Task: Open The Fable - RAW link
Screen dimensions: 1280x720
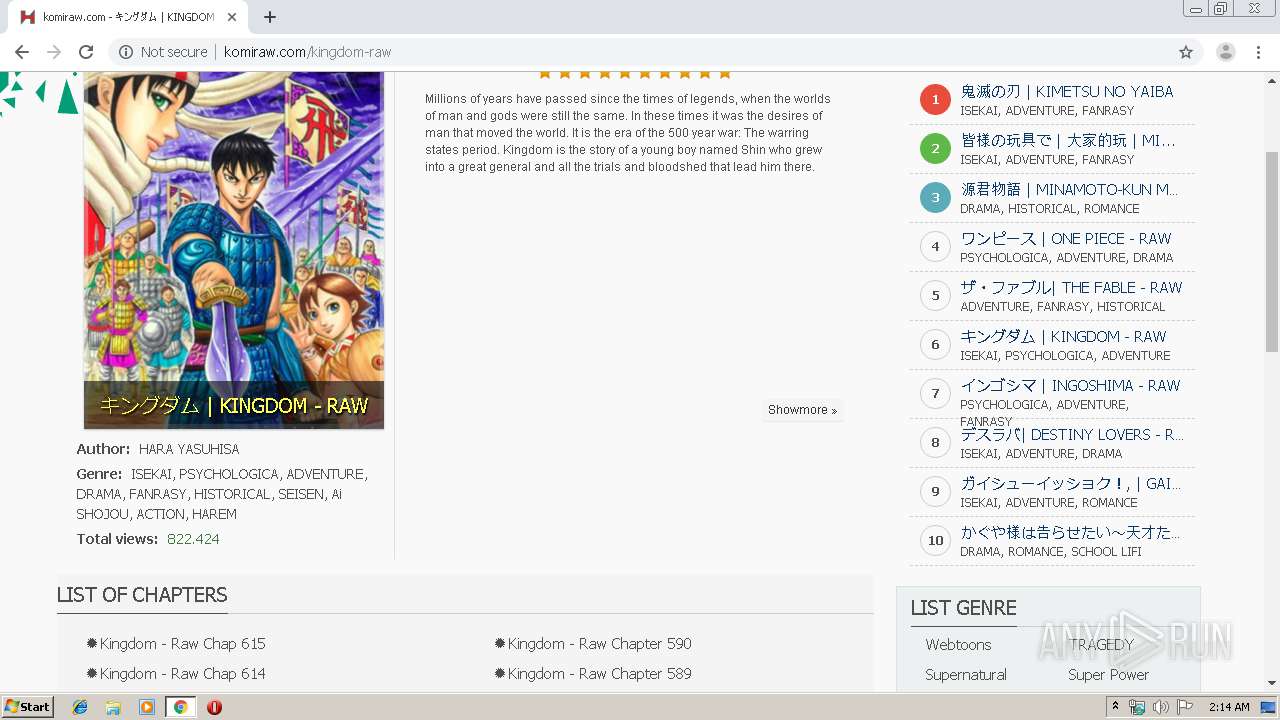Action: pyautogui.click(x=1071, y=287)
